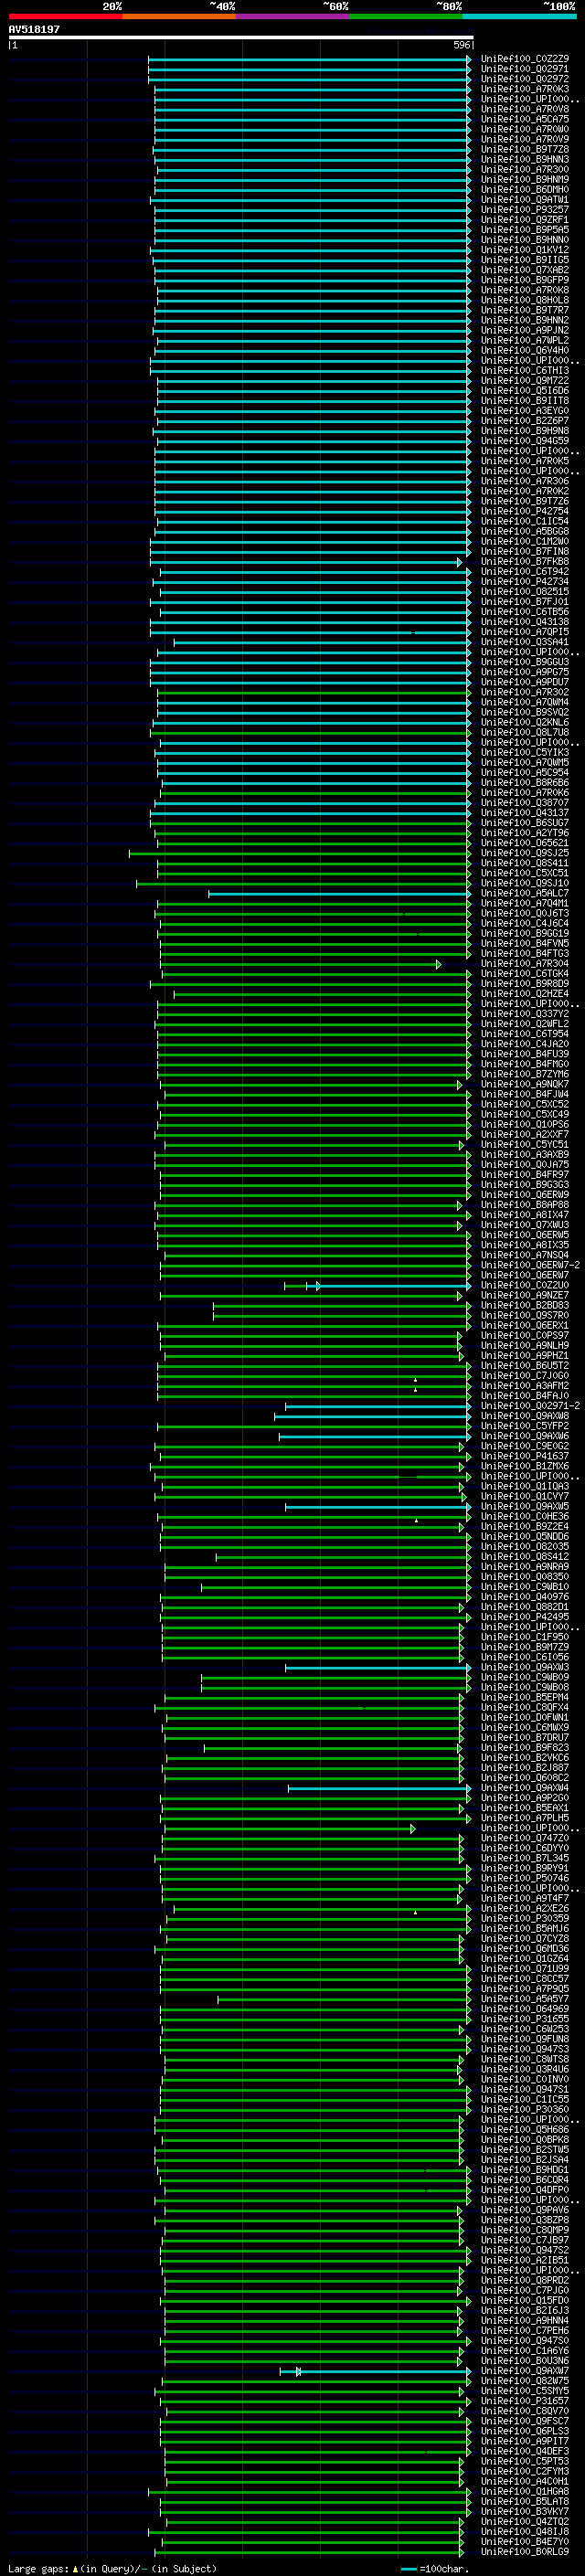Select hit label UniRef100_Q3SA41
This screenshot has height=2576, width=585.
point(525,642)
